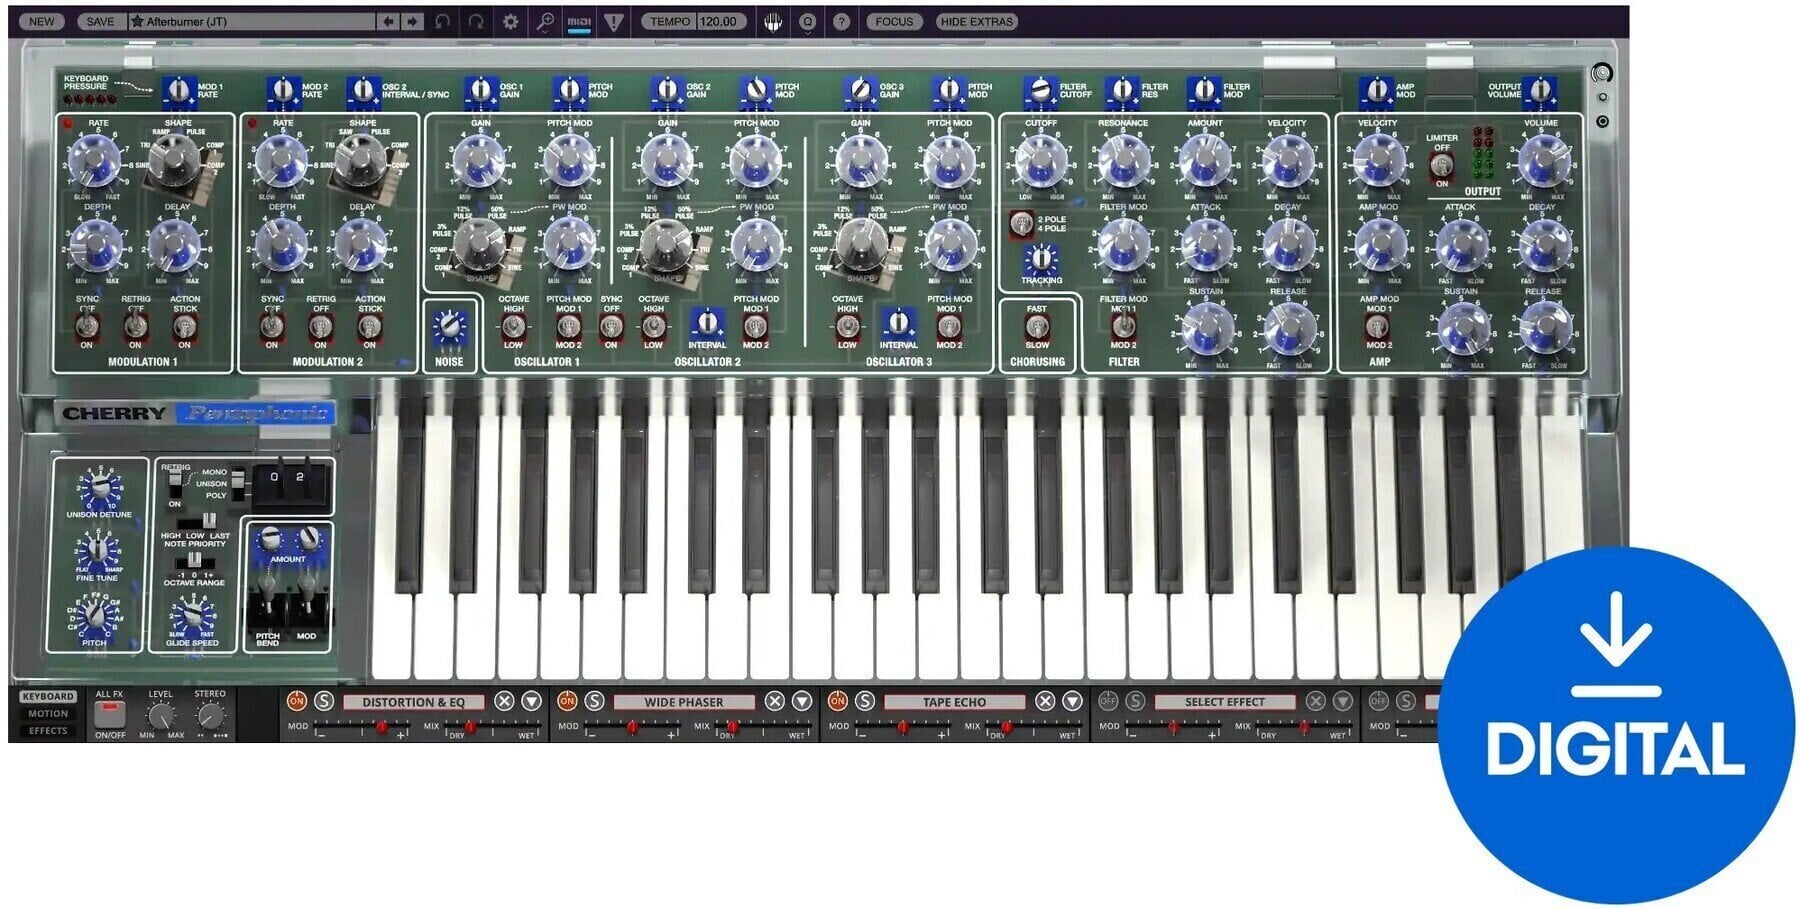Image resolution: width=1800 pixels, height=909 pixels.
Task: Switch to the EFFECTS tab
Action: pos(48,730)
